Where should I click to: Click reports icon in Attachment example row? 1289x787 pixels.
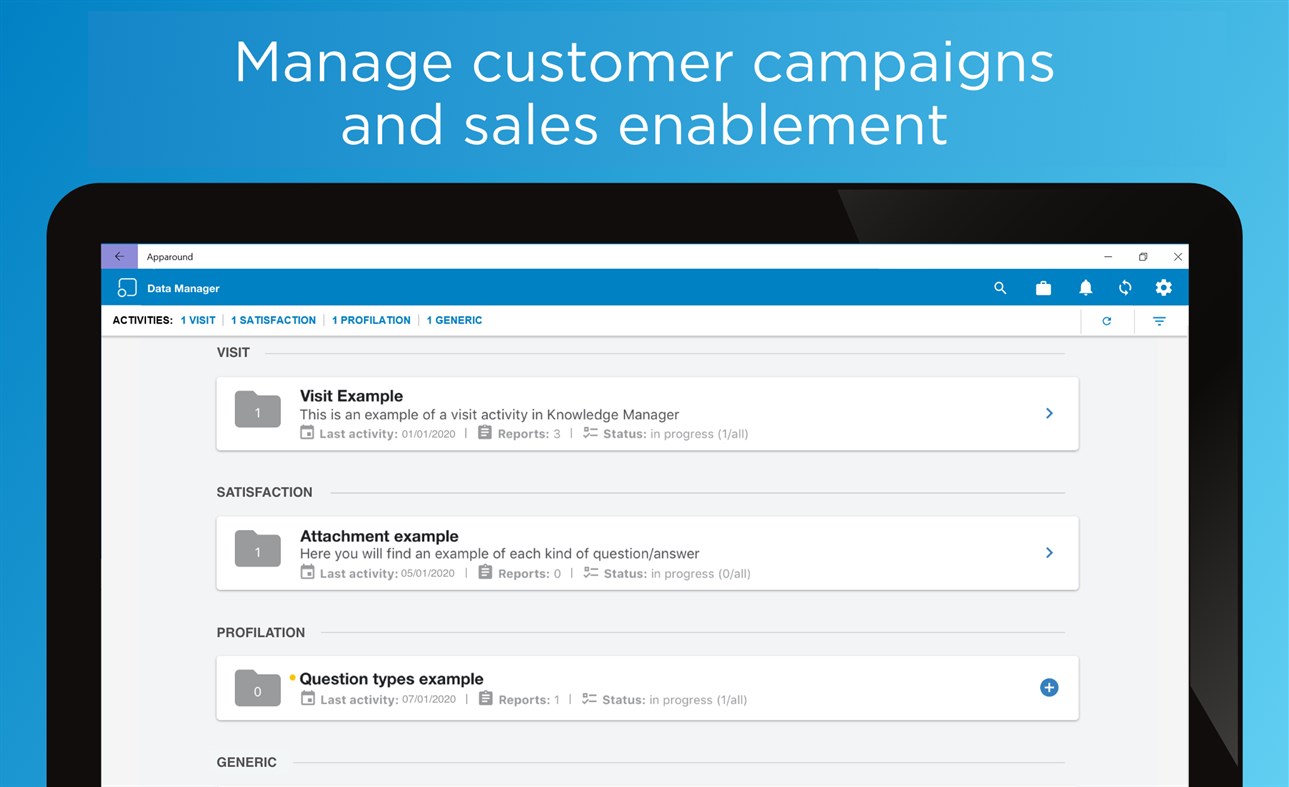pos(484,572)
